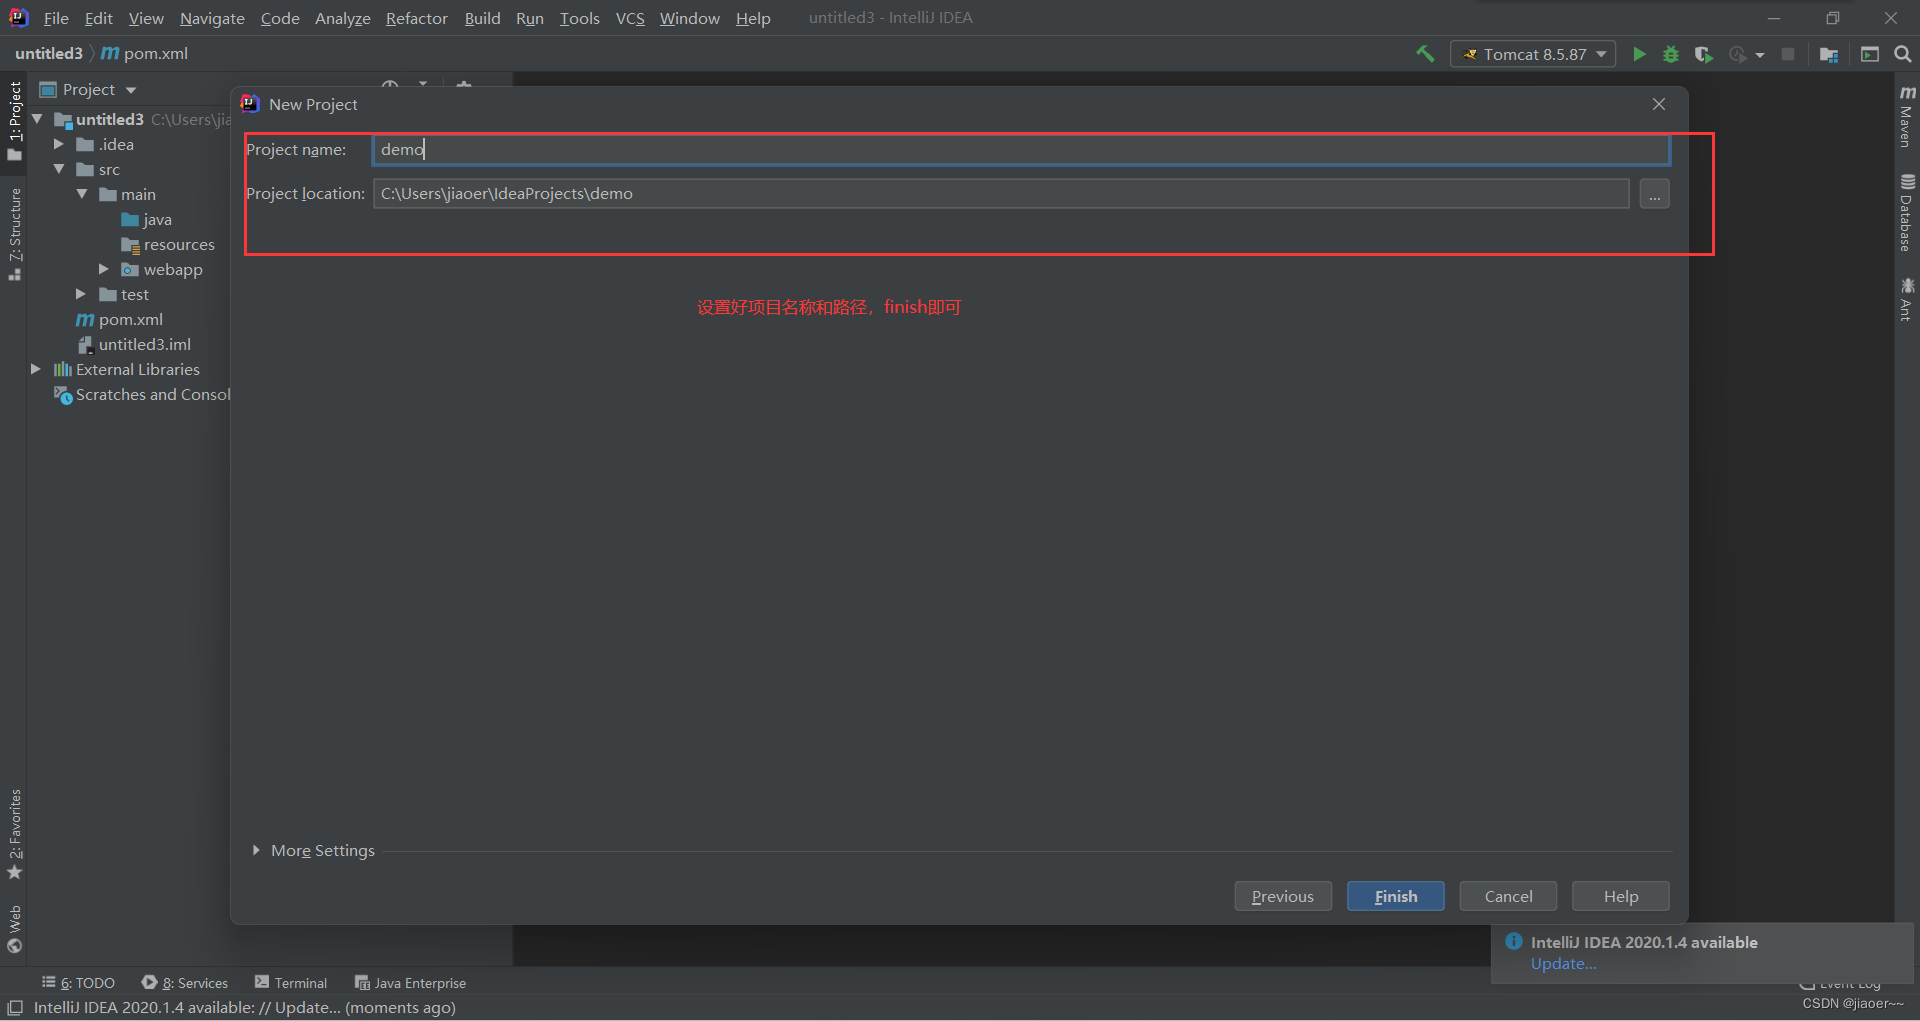Image resolution: width=1920 pixels, height=1021 pixels.
Task: Close the New Project dialog
Action: click(1659, 104)
